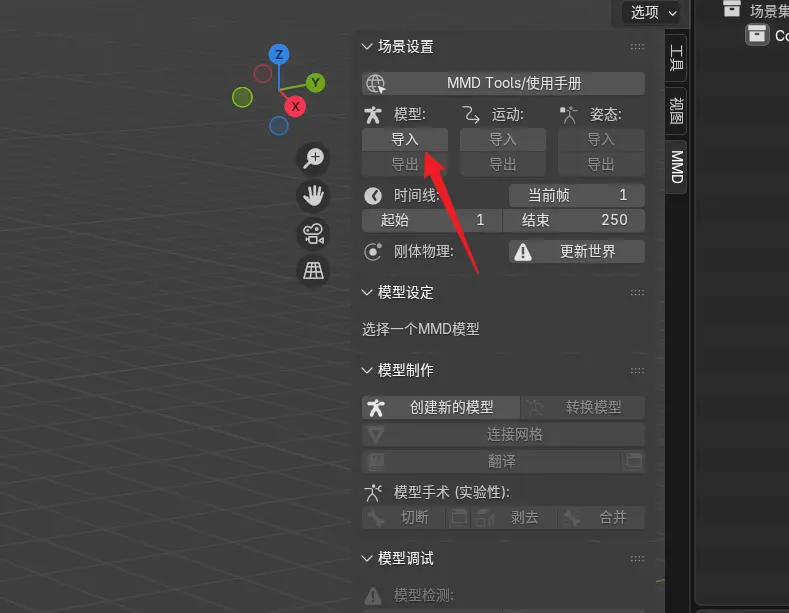Screen dimensions: 789x613
Task: Click 剥去 model surgery button
Action: click(514, 517)
